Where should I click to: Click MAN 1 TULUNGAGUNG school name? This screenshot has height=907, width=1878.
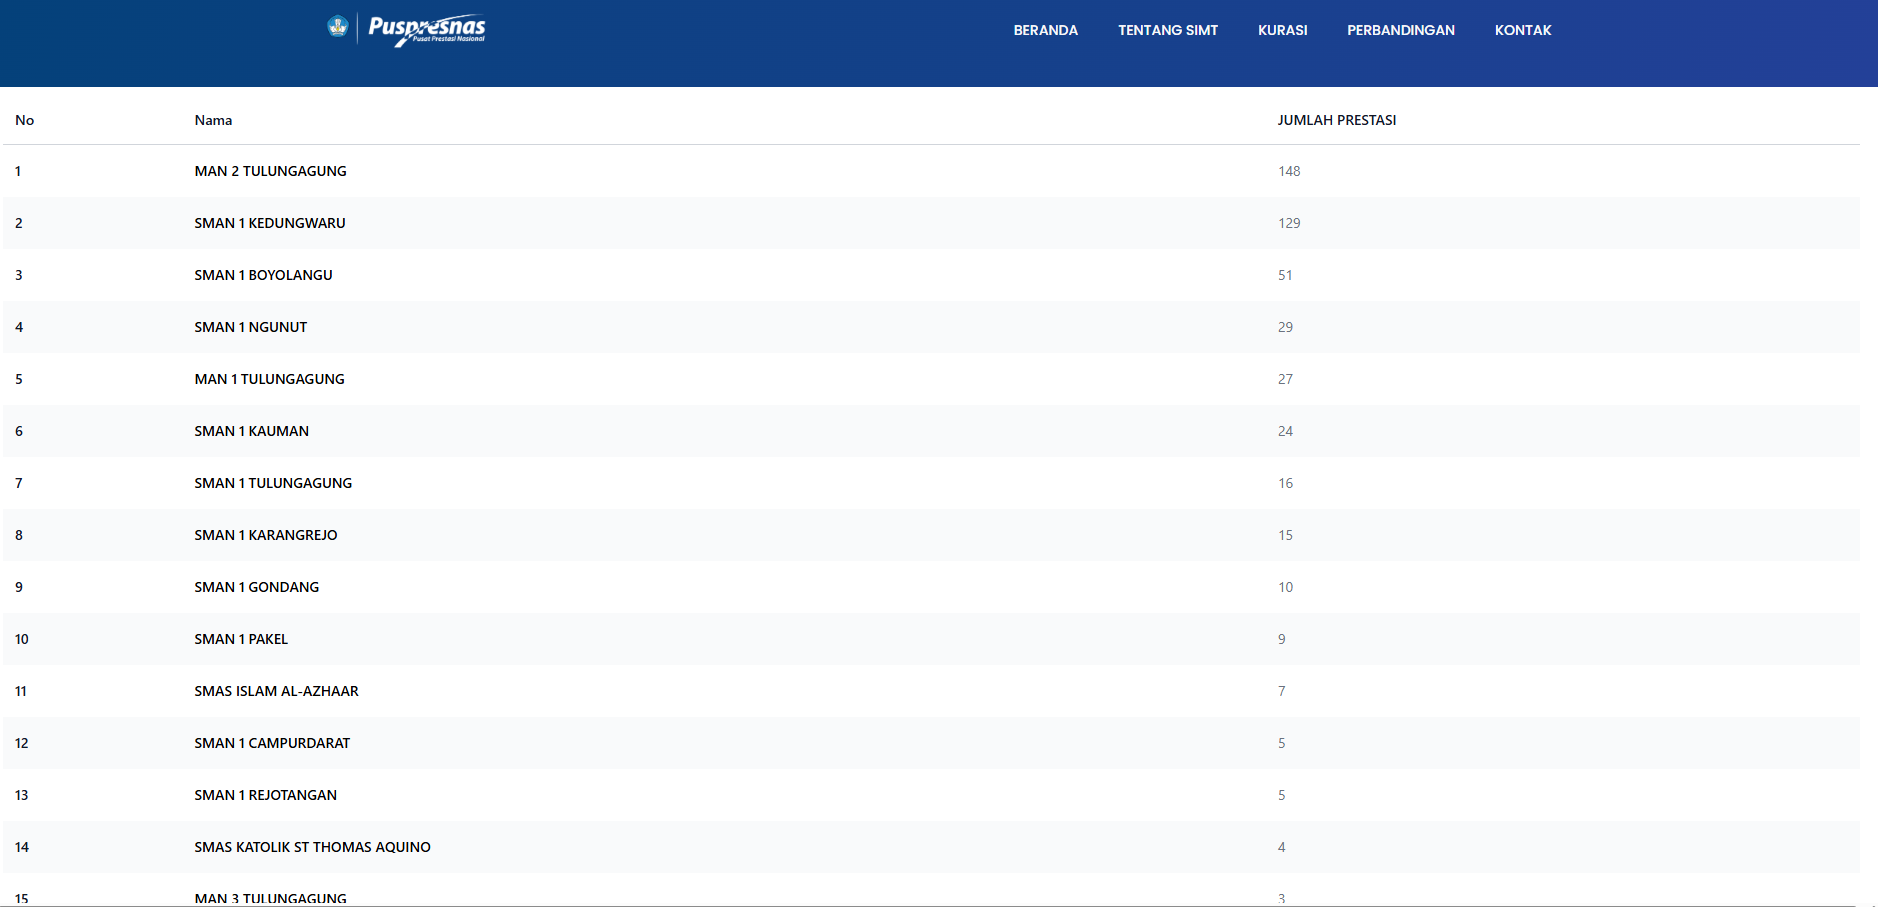click(269, 379)
